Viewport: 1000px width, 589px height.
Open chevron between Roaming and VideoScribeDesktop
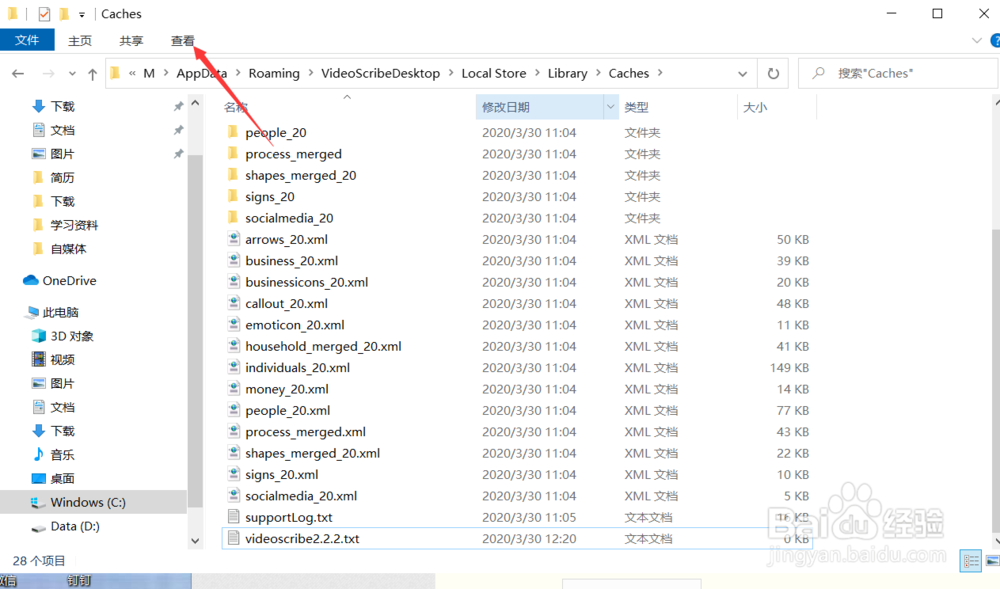311,73
